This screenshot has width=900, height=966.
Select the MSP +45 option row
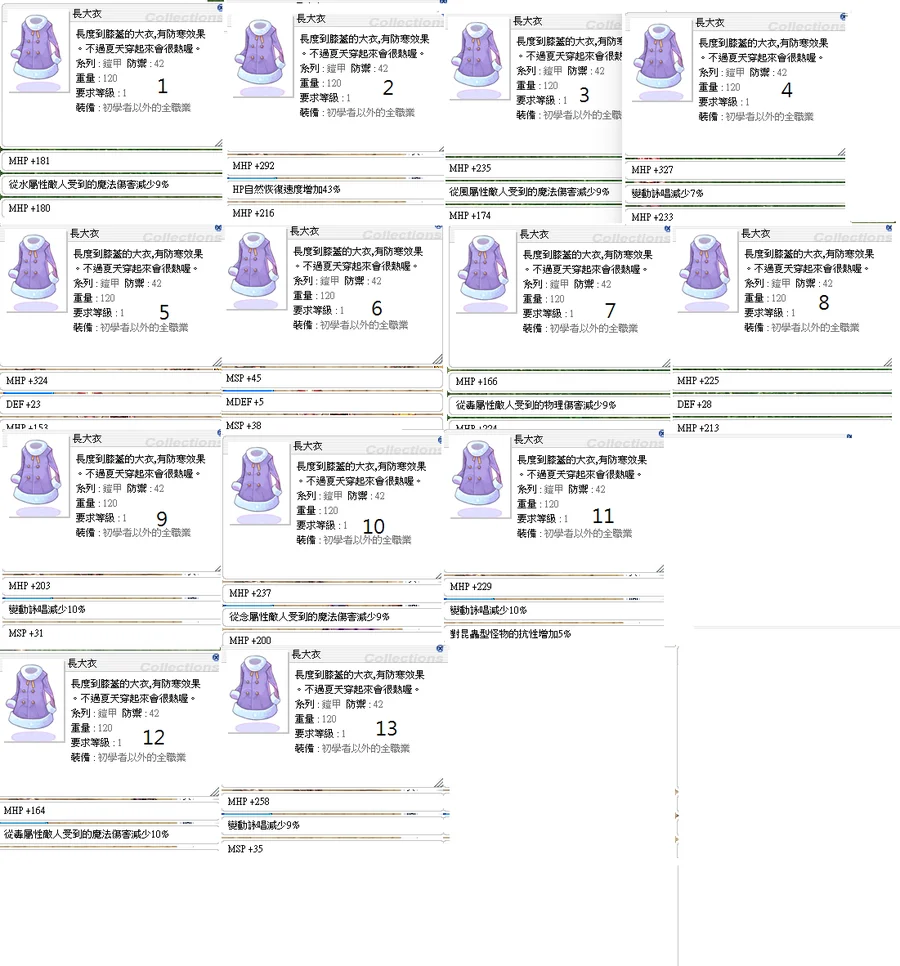[x=331, y=378]
